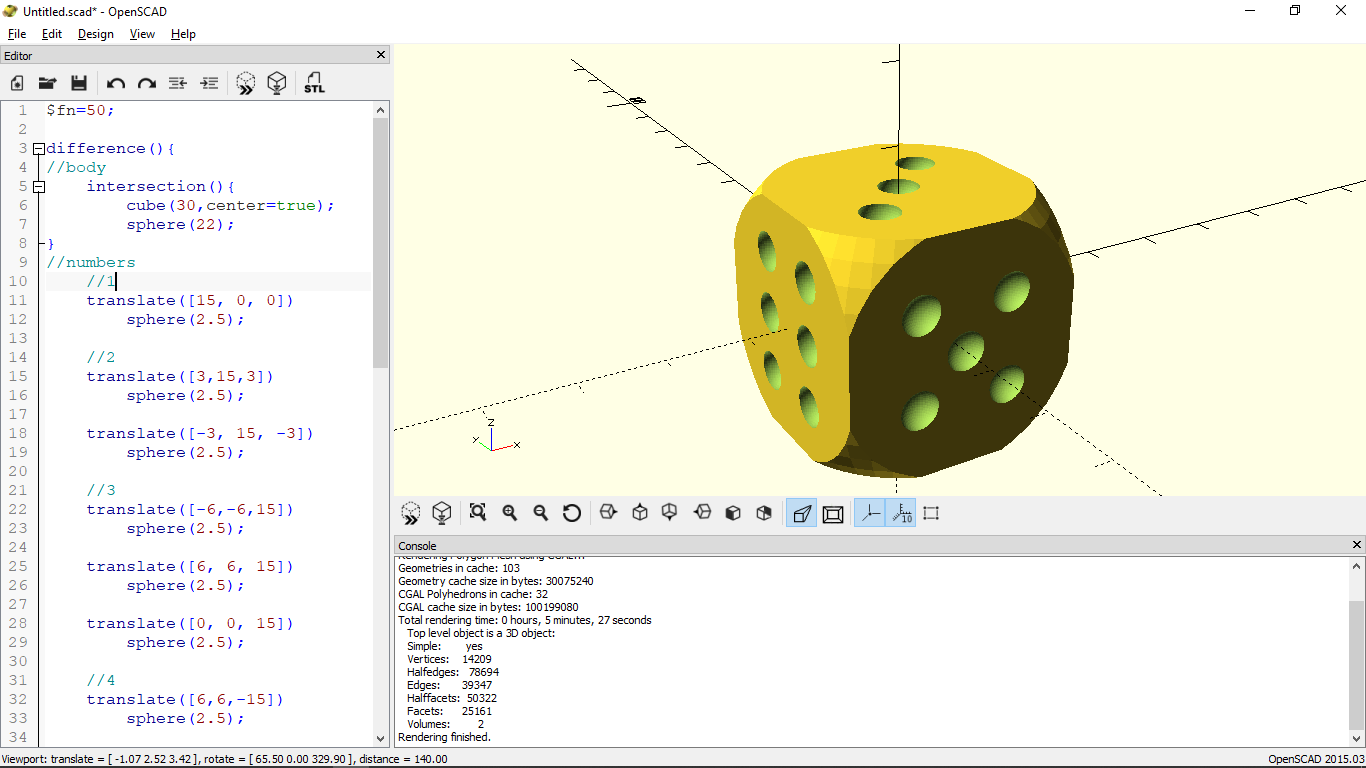Save the file using the floppy disk icon
1366x768 pixels.
click(79, 83)
